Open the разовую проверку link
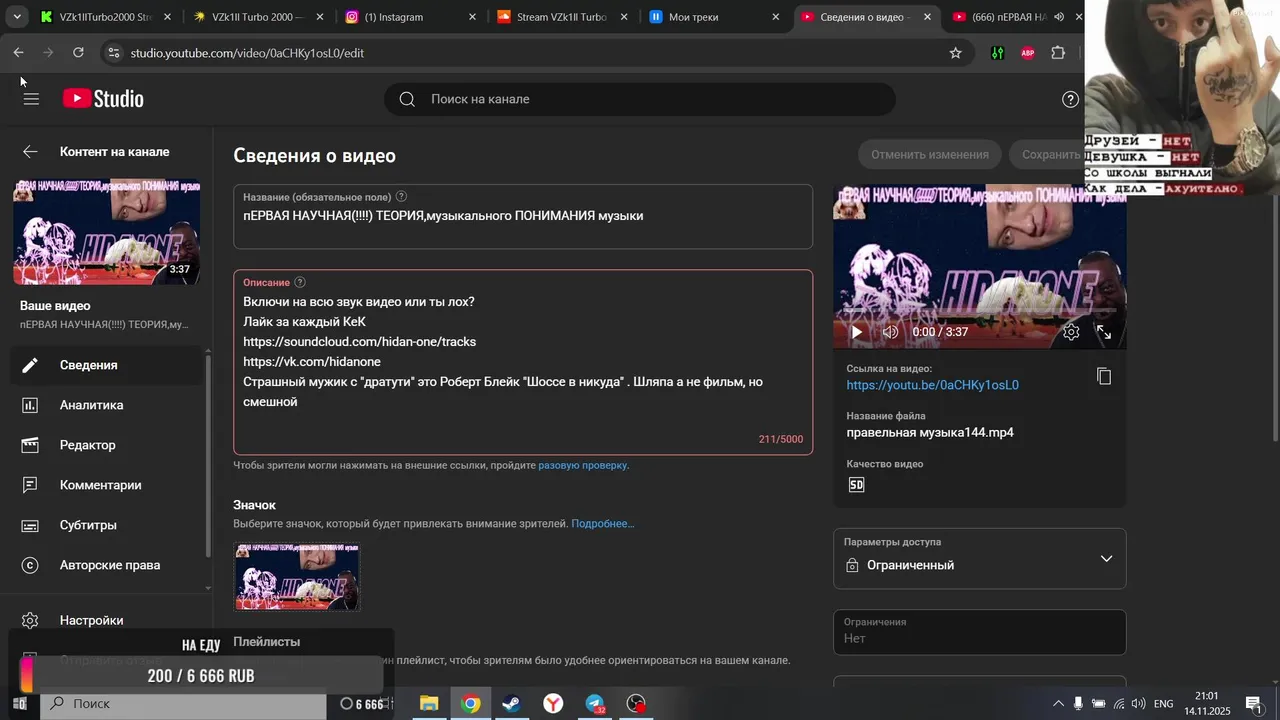 point(582,465)
